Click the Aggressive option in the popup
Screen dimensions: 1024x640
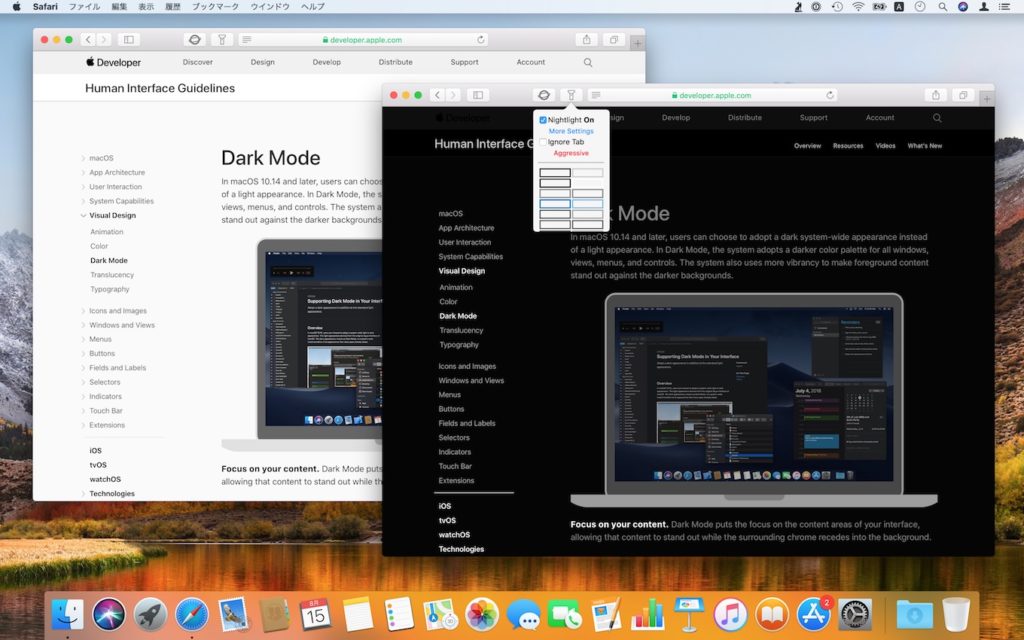(x=570, y=152)
